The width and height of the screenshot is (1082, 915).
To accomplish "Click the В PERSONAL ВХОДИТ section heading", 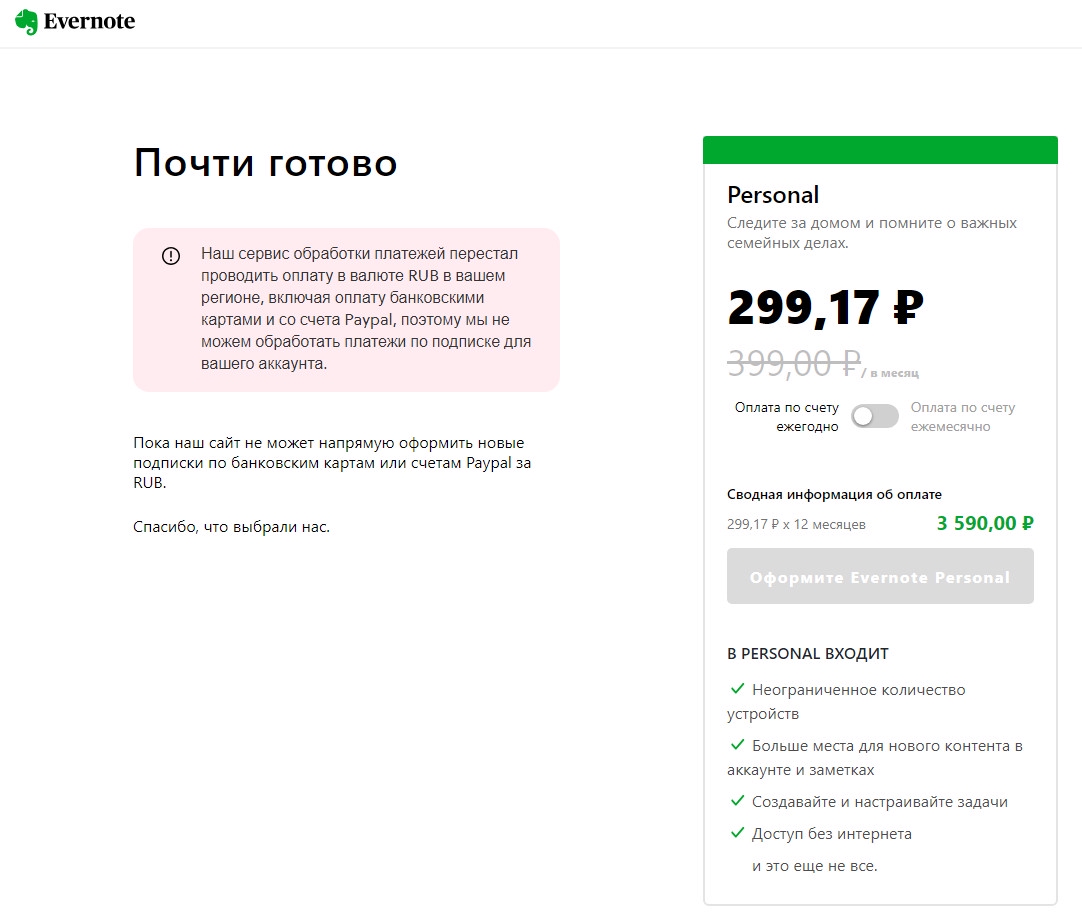I will point(807,653).
